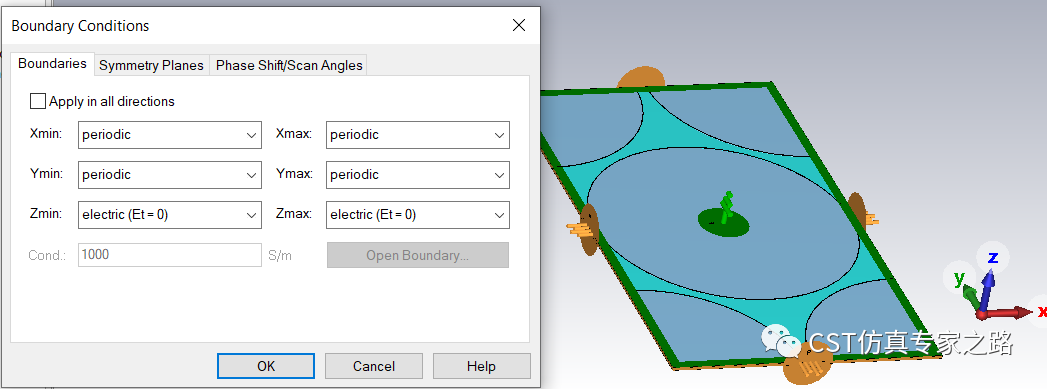Enable Apply in all directions checkbox
The image size is (1047, 389).
point(38,101)
